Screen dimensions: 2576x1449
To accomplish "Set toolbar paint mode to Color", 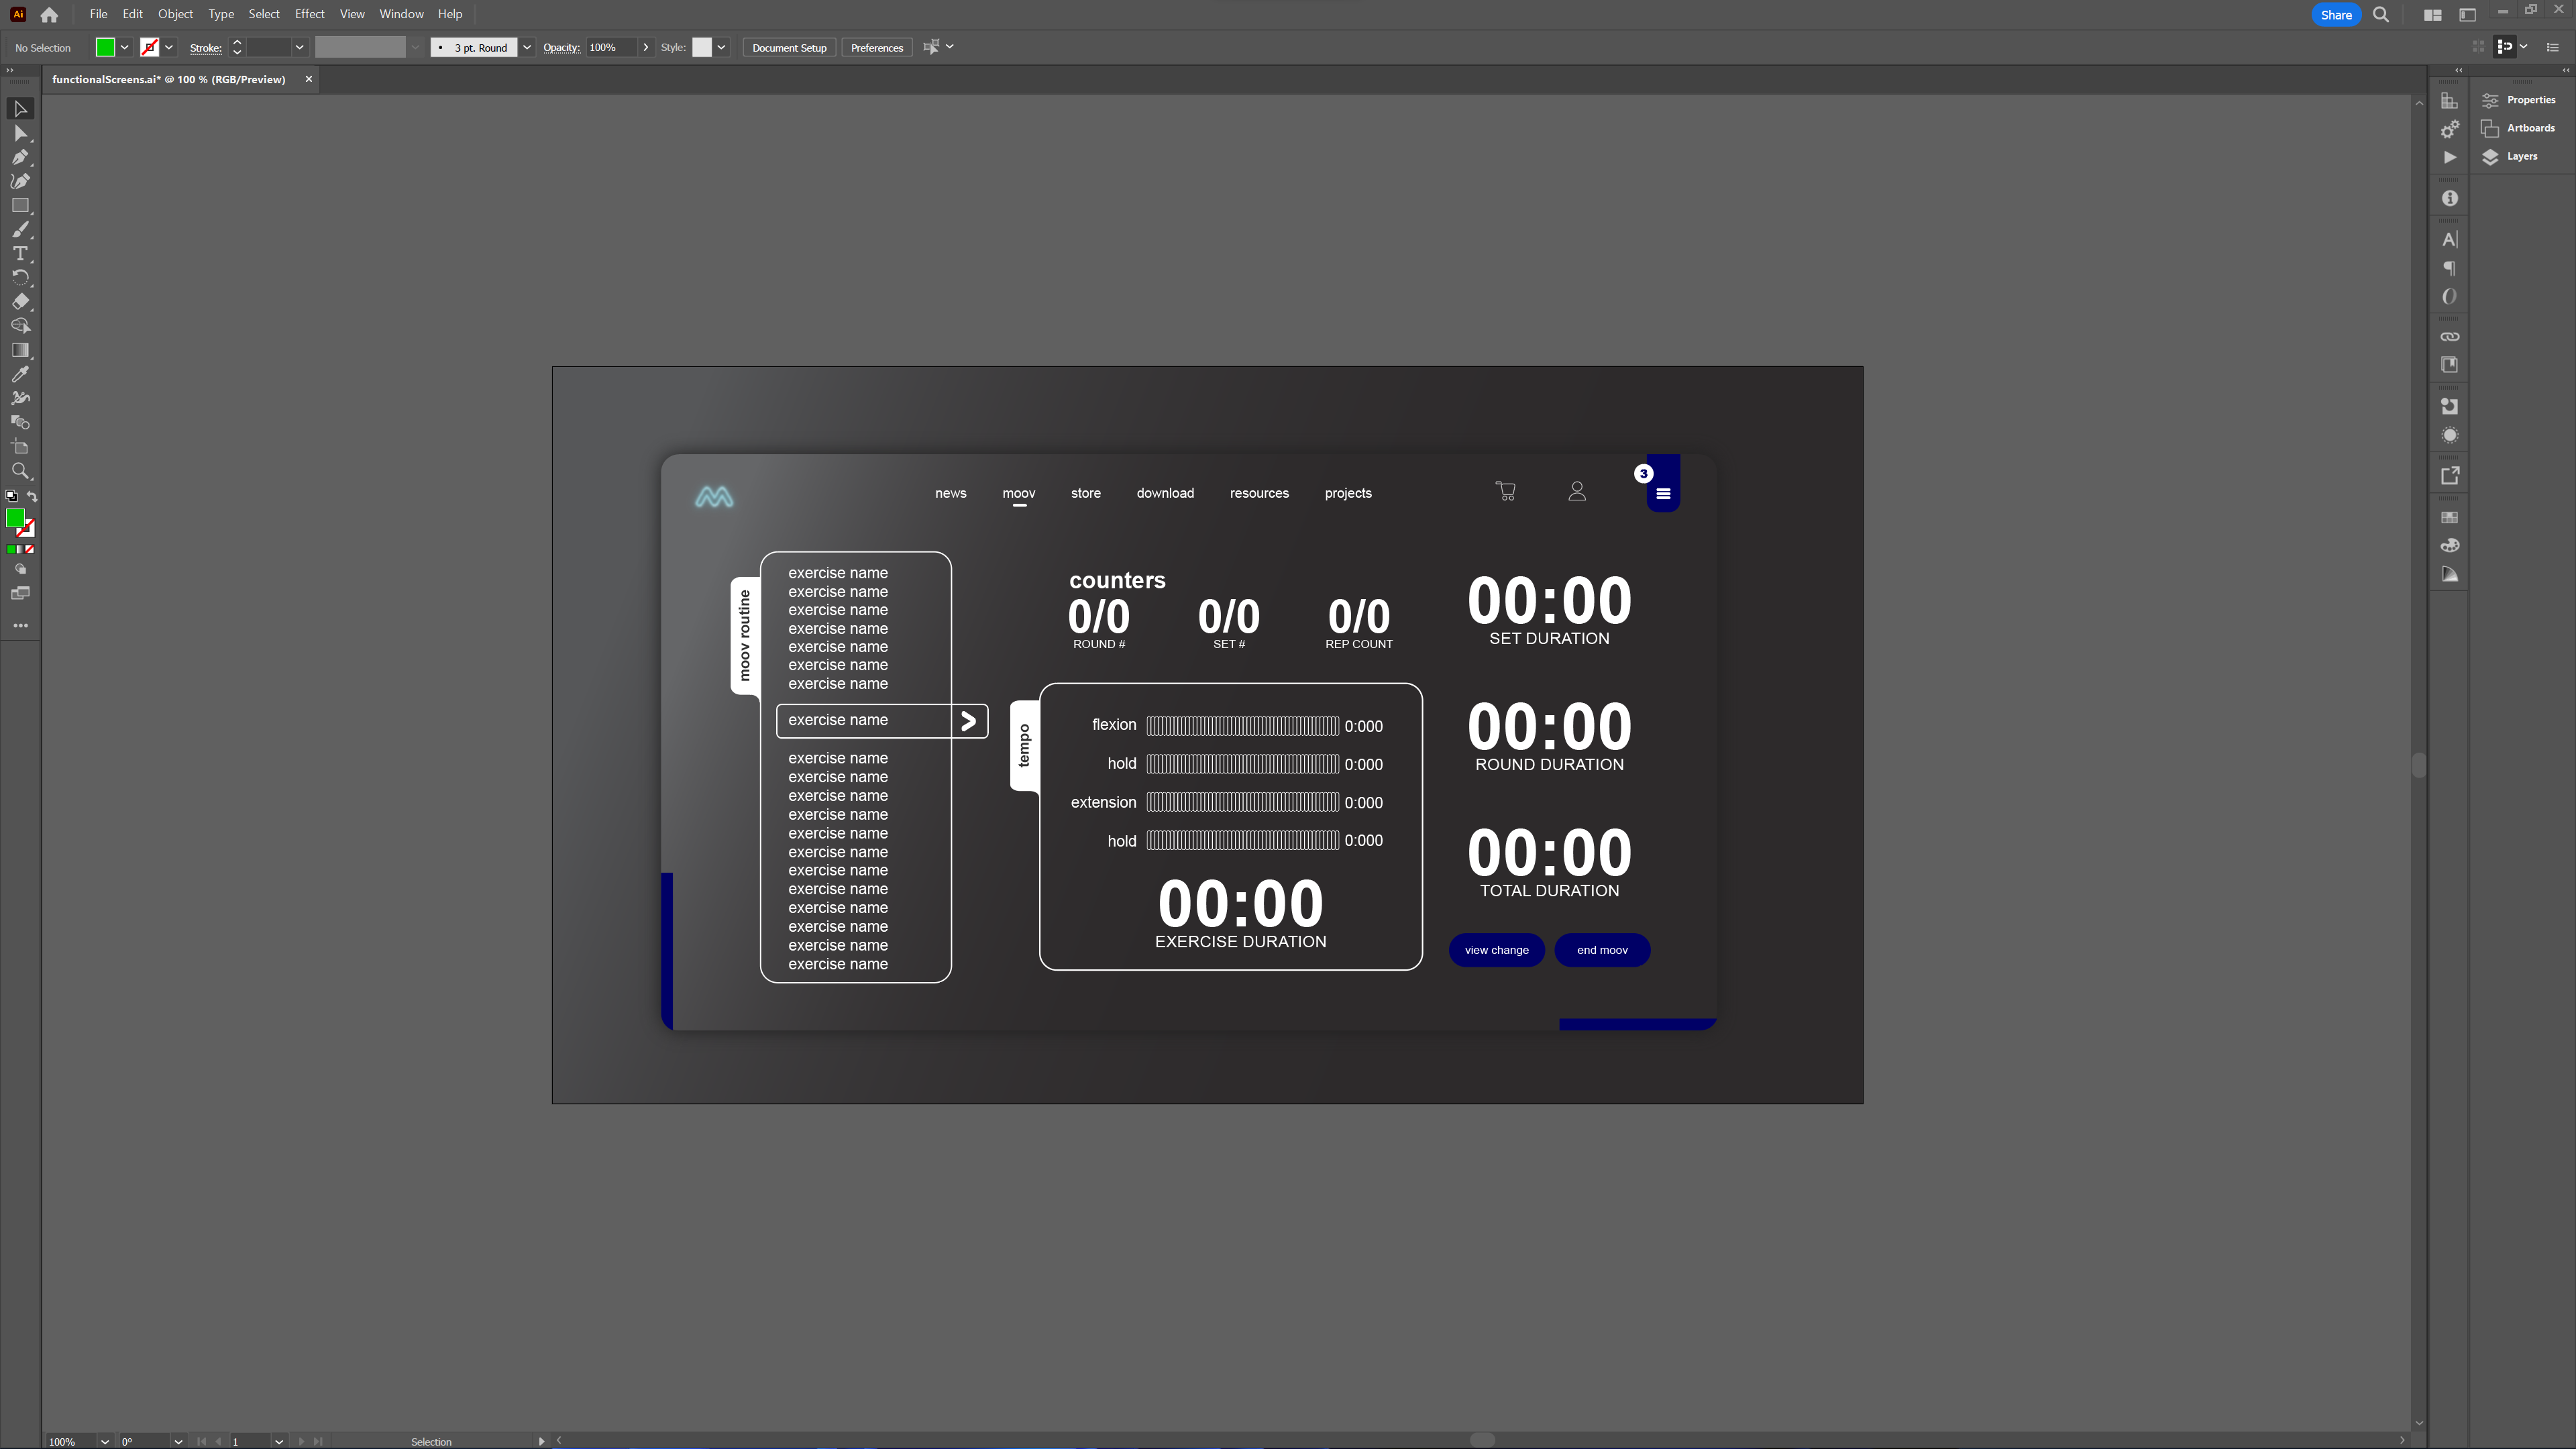I will [11, 549].
